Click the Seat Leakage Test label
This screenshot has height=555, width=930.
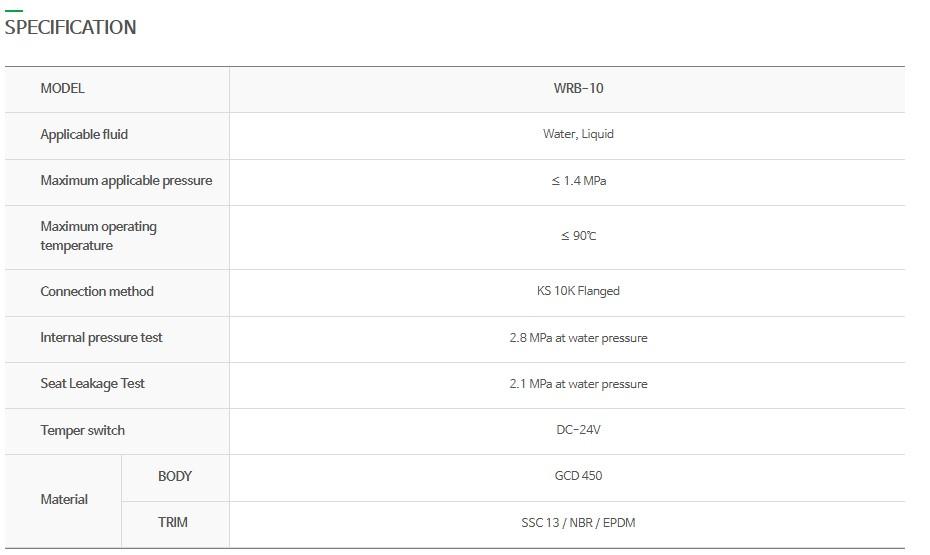click(x=92, y=384)
